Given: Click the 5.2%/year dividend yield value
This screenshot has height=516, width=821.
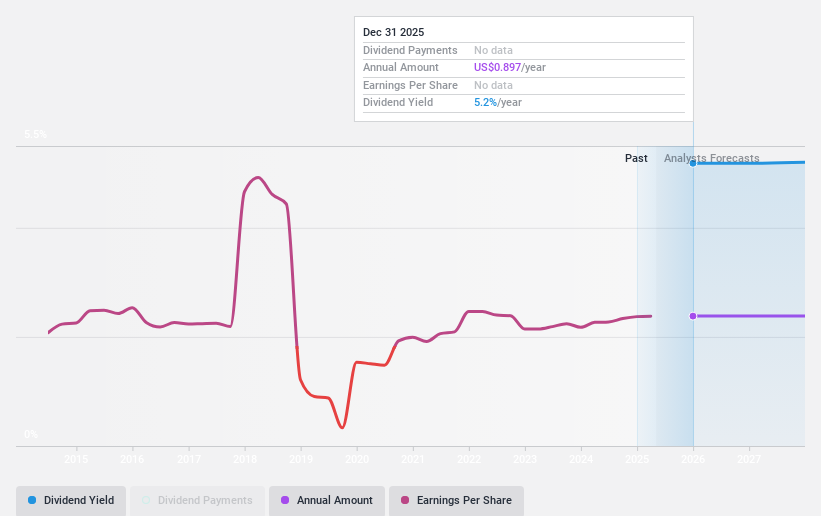Looking at the screenshot, I should tap(498, 103).
